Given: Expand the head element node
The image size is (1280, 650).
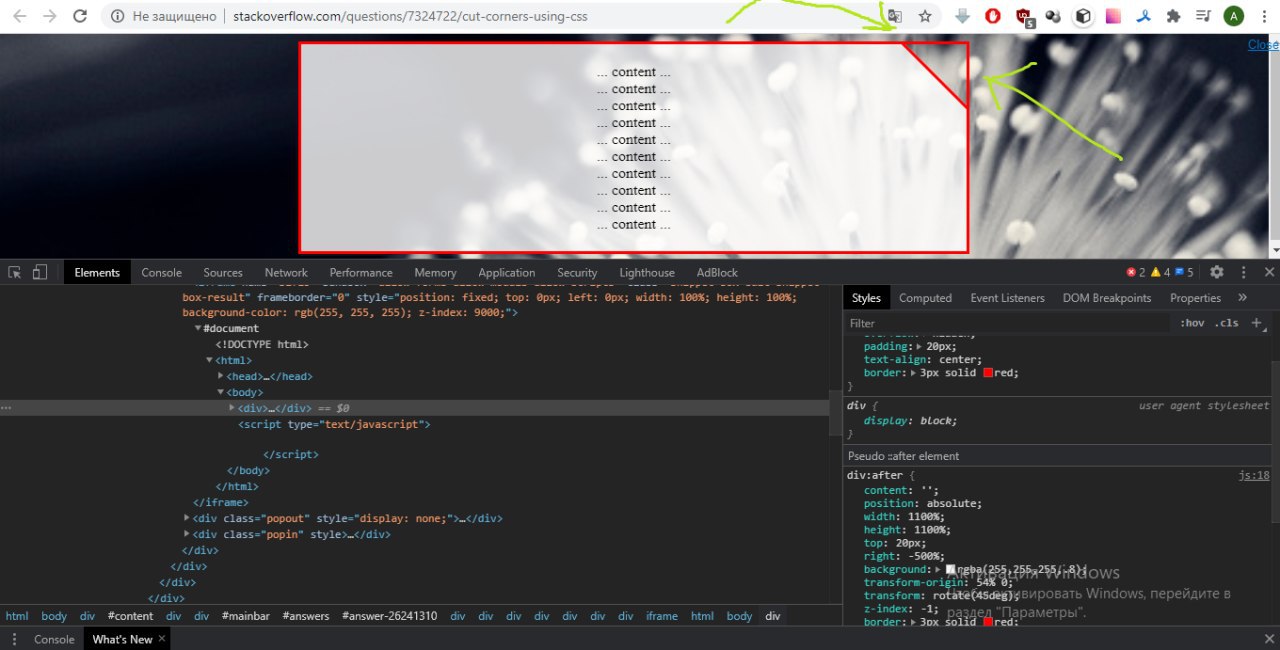Looking at the screenshot, I should click(221, 376).
